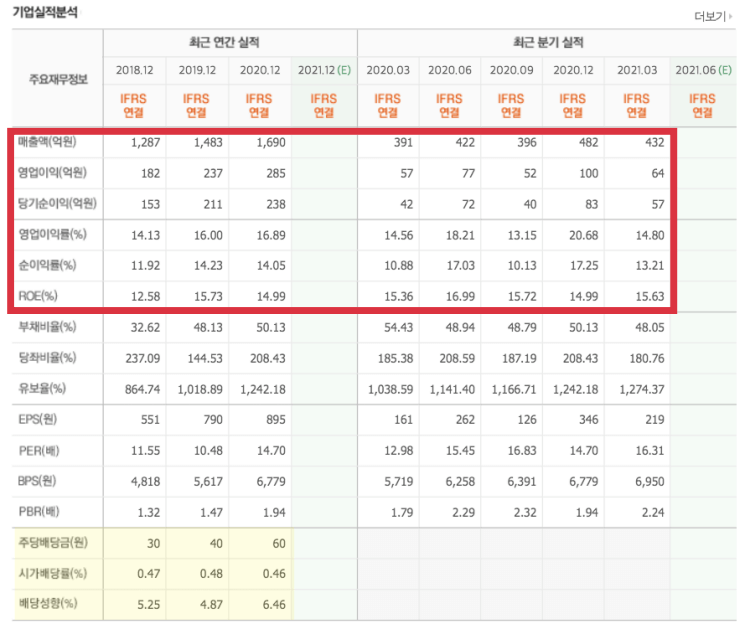Viewport: 750px width, 629px height.
Task: Click the 부채비율(%) row label
Action: click(47, 327)
